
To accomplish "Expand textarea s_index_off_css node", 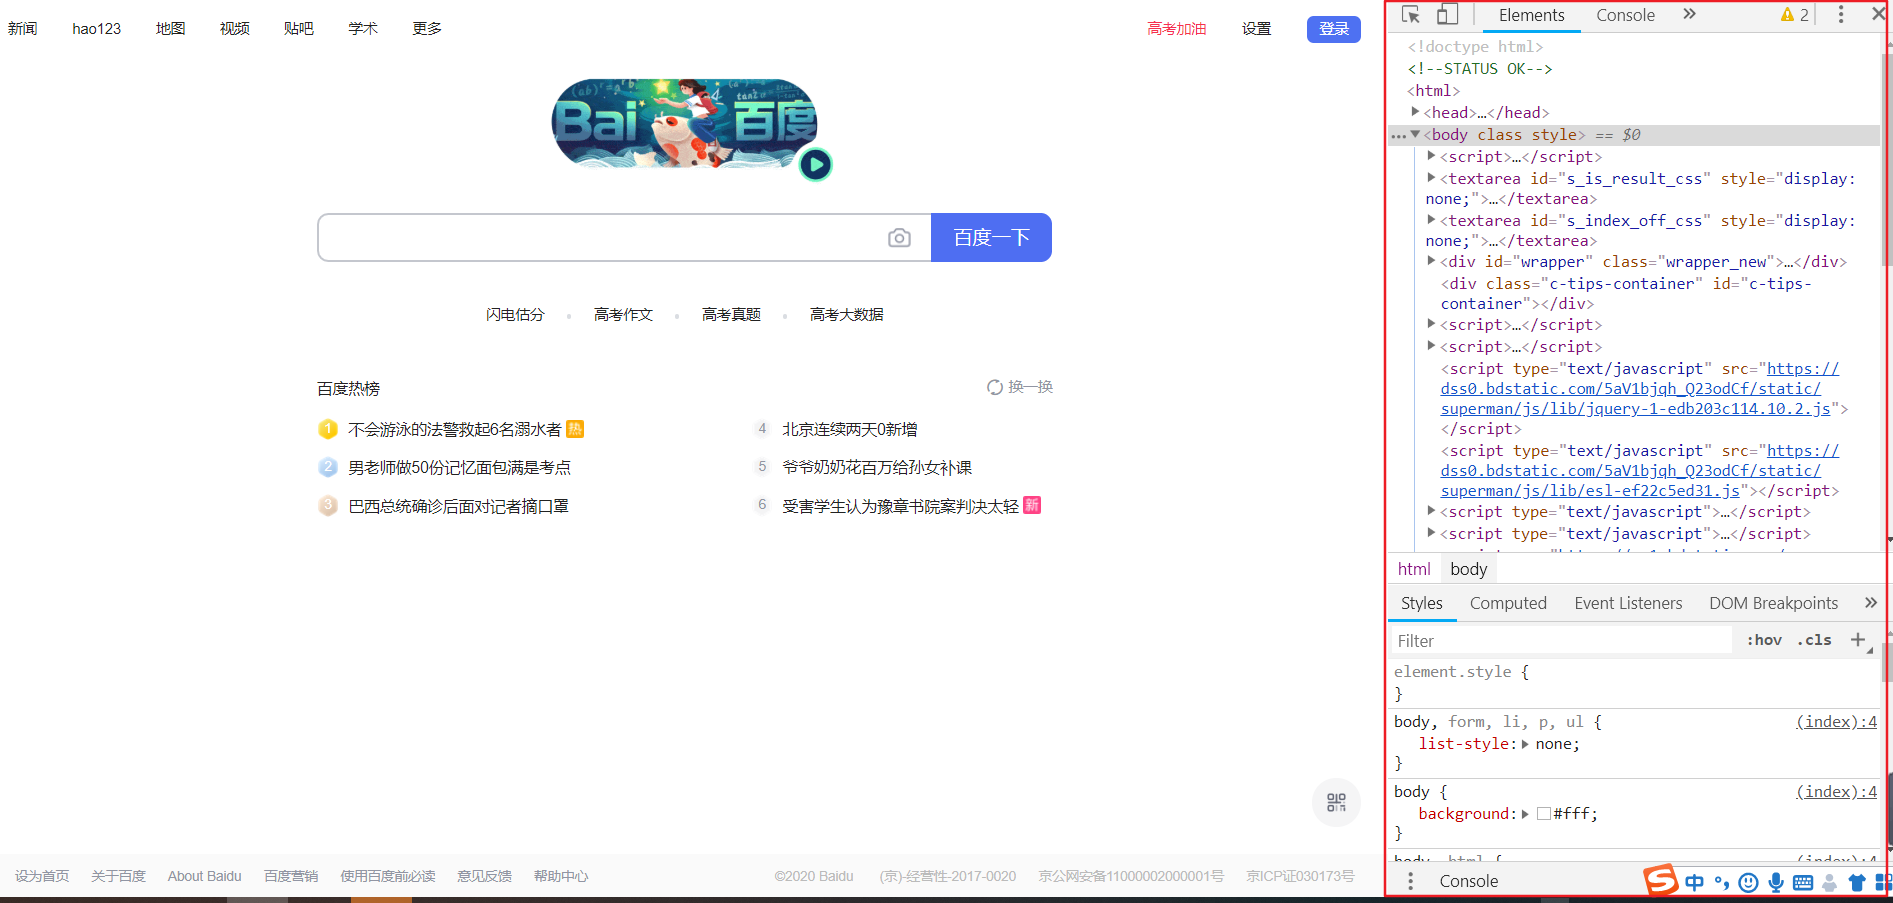I will click(1431, 220).
